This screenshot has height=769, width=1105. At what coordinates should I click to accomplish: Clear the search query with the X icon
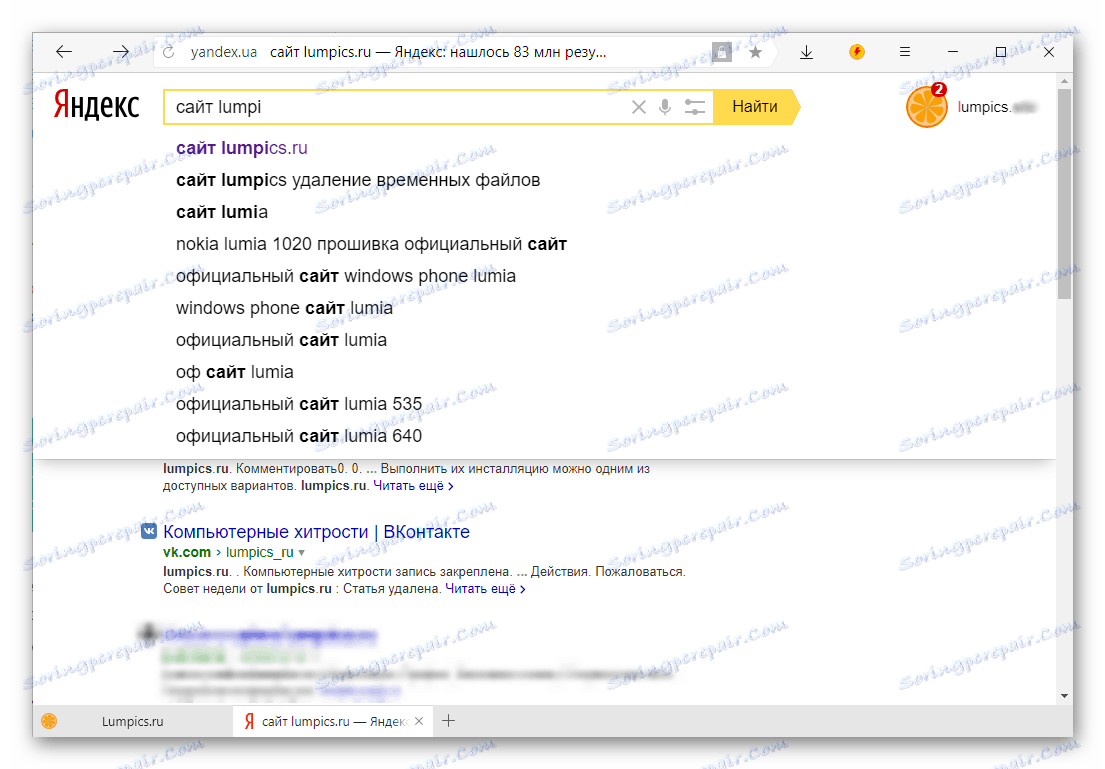(638, 107)
